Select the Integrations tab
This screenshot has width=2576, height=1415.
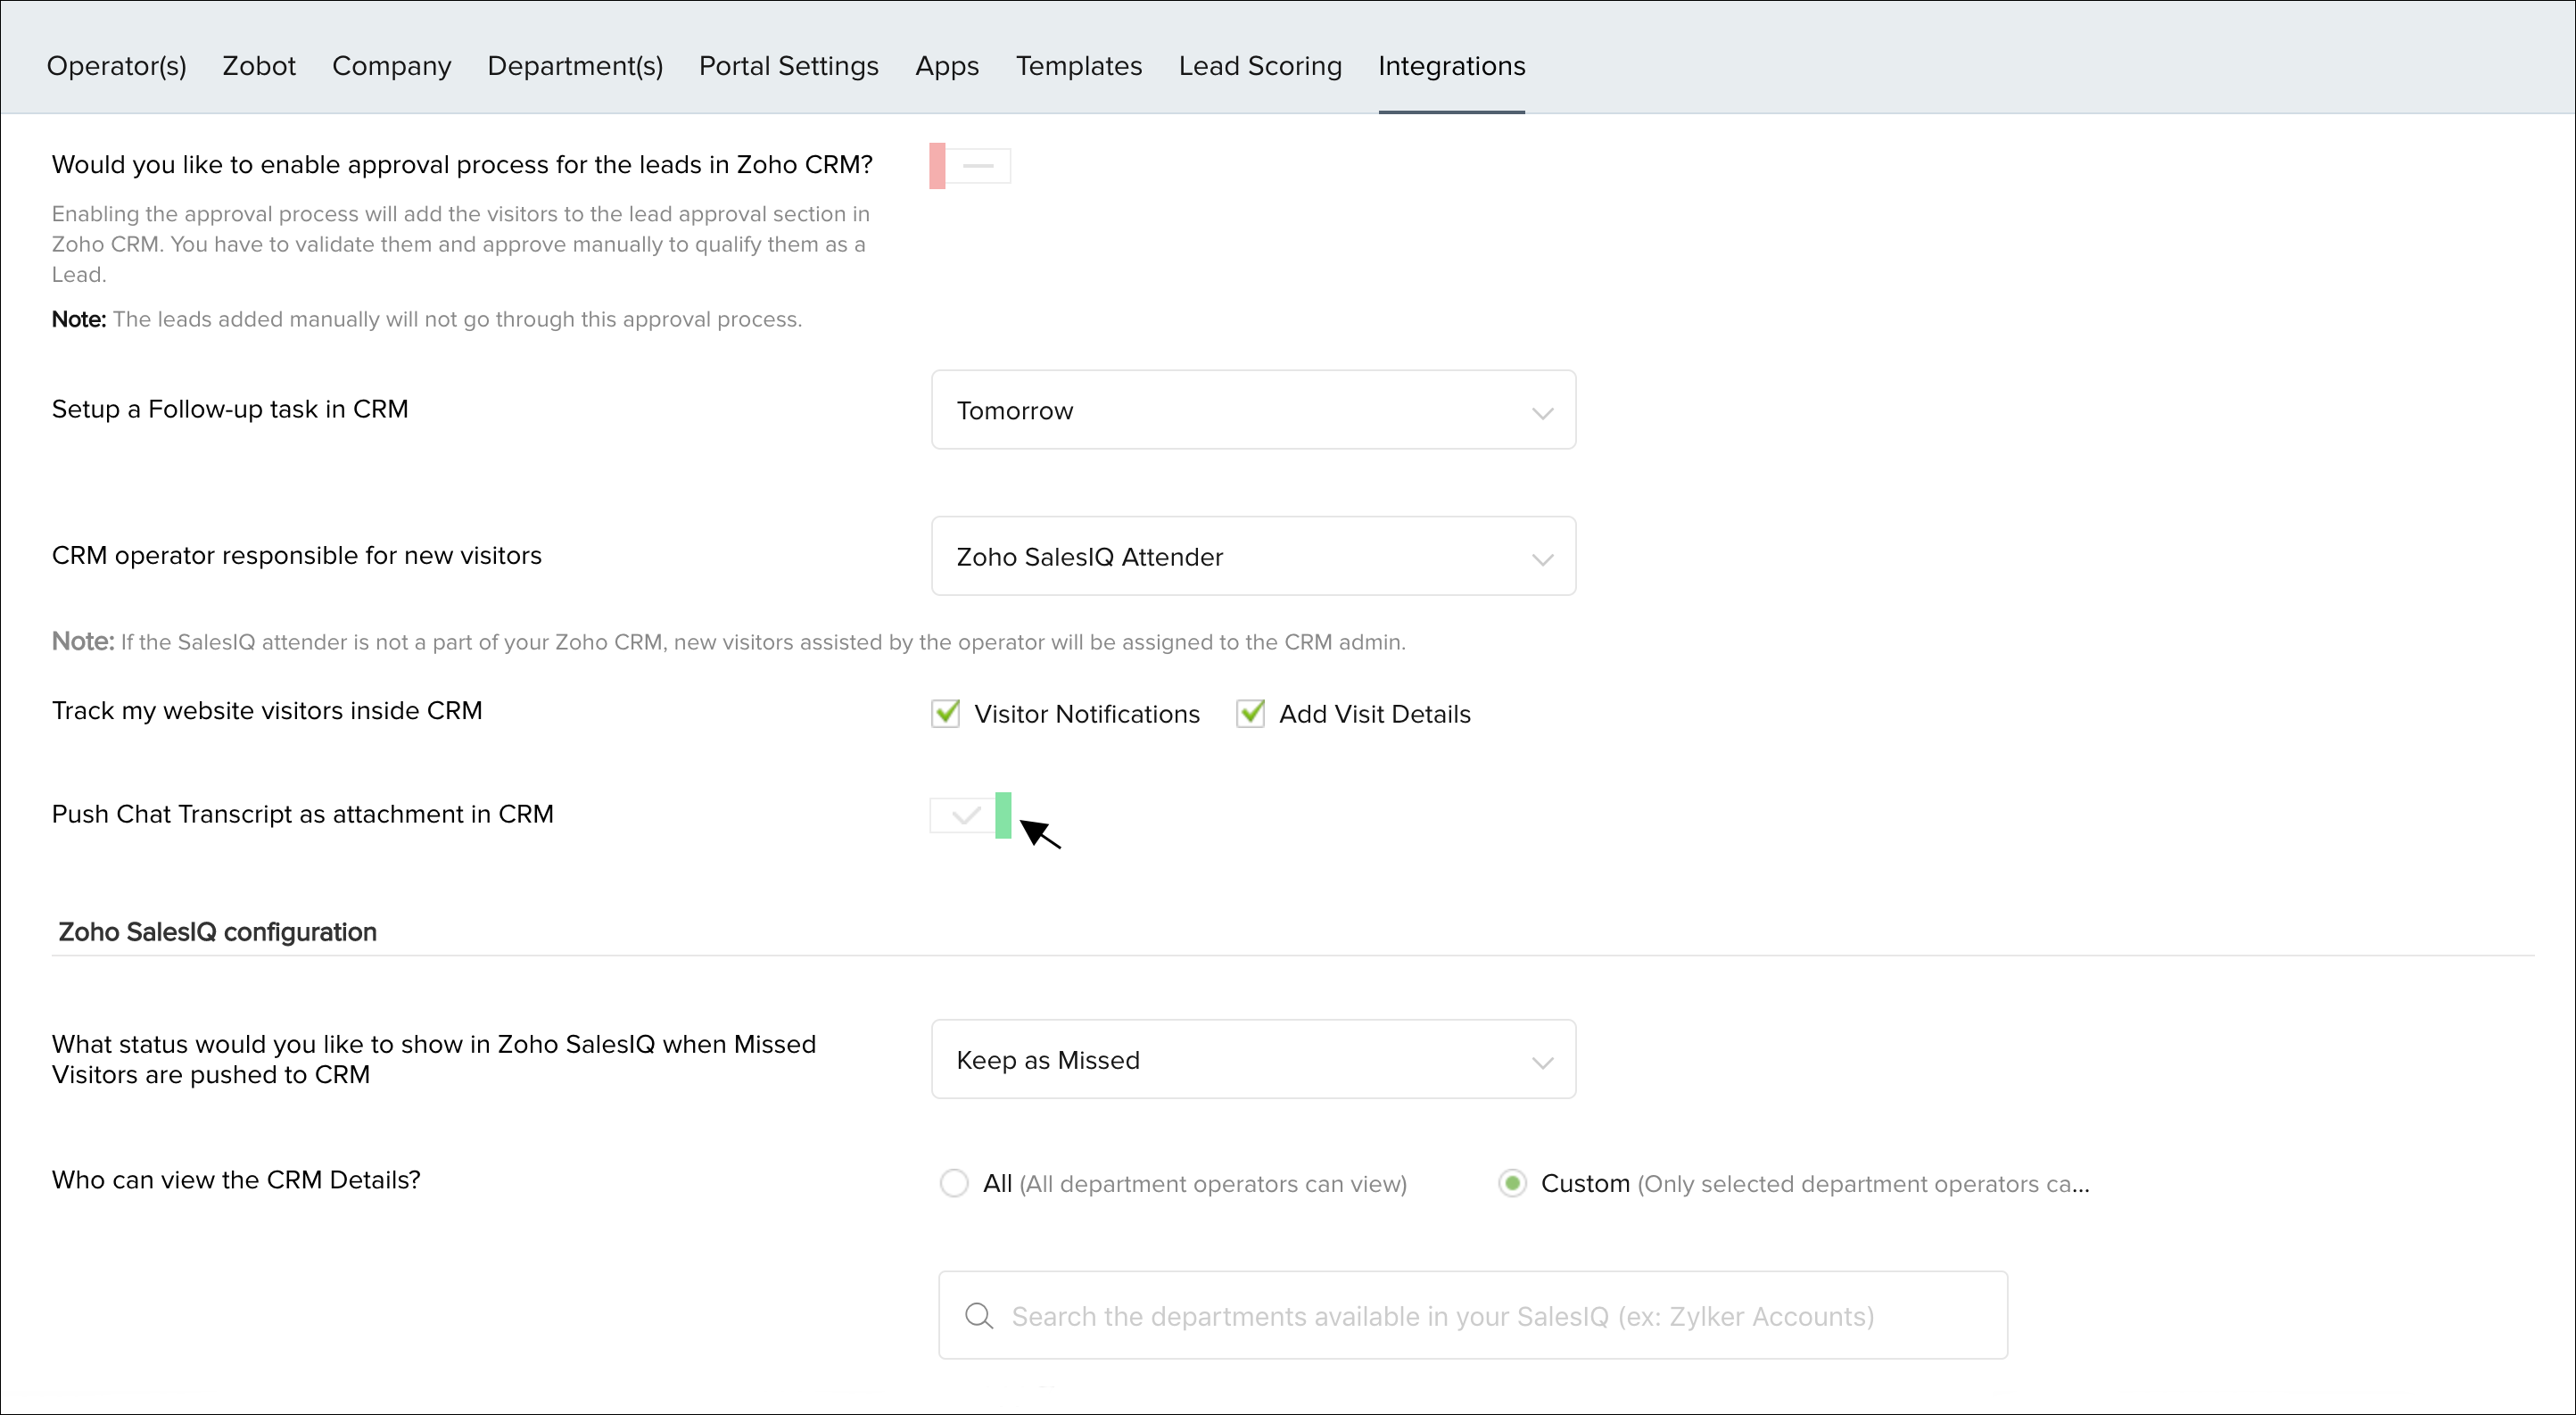pyautogui.click(x=1451, y=66)
